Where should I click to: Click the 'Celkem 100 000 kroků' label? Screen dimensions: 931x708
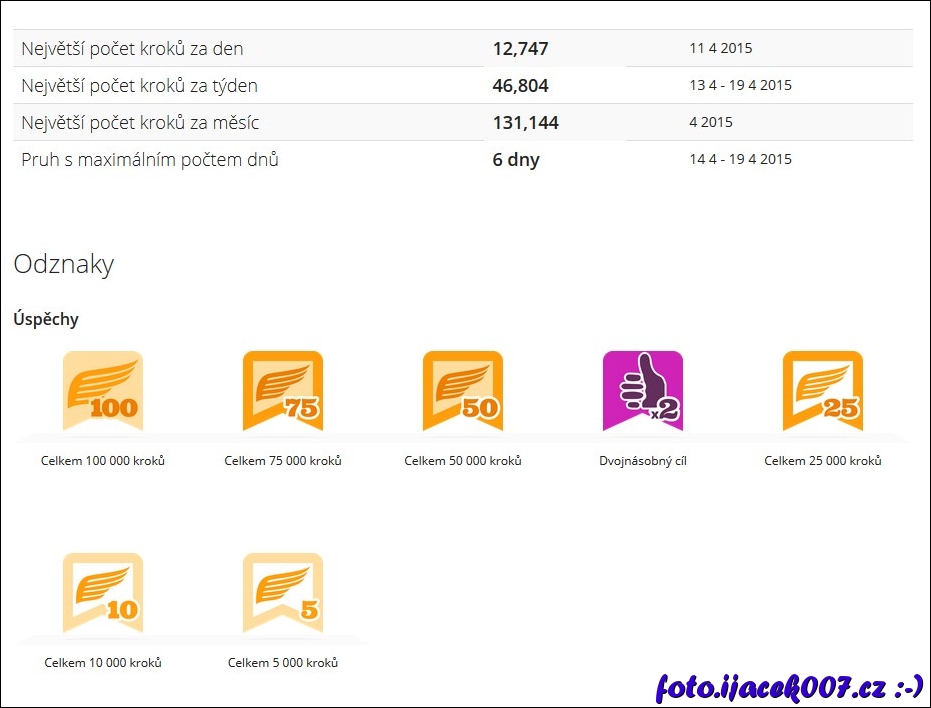point(103,461)
